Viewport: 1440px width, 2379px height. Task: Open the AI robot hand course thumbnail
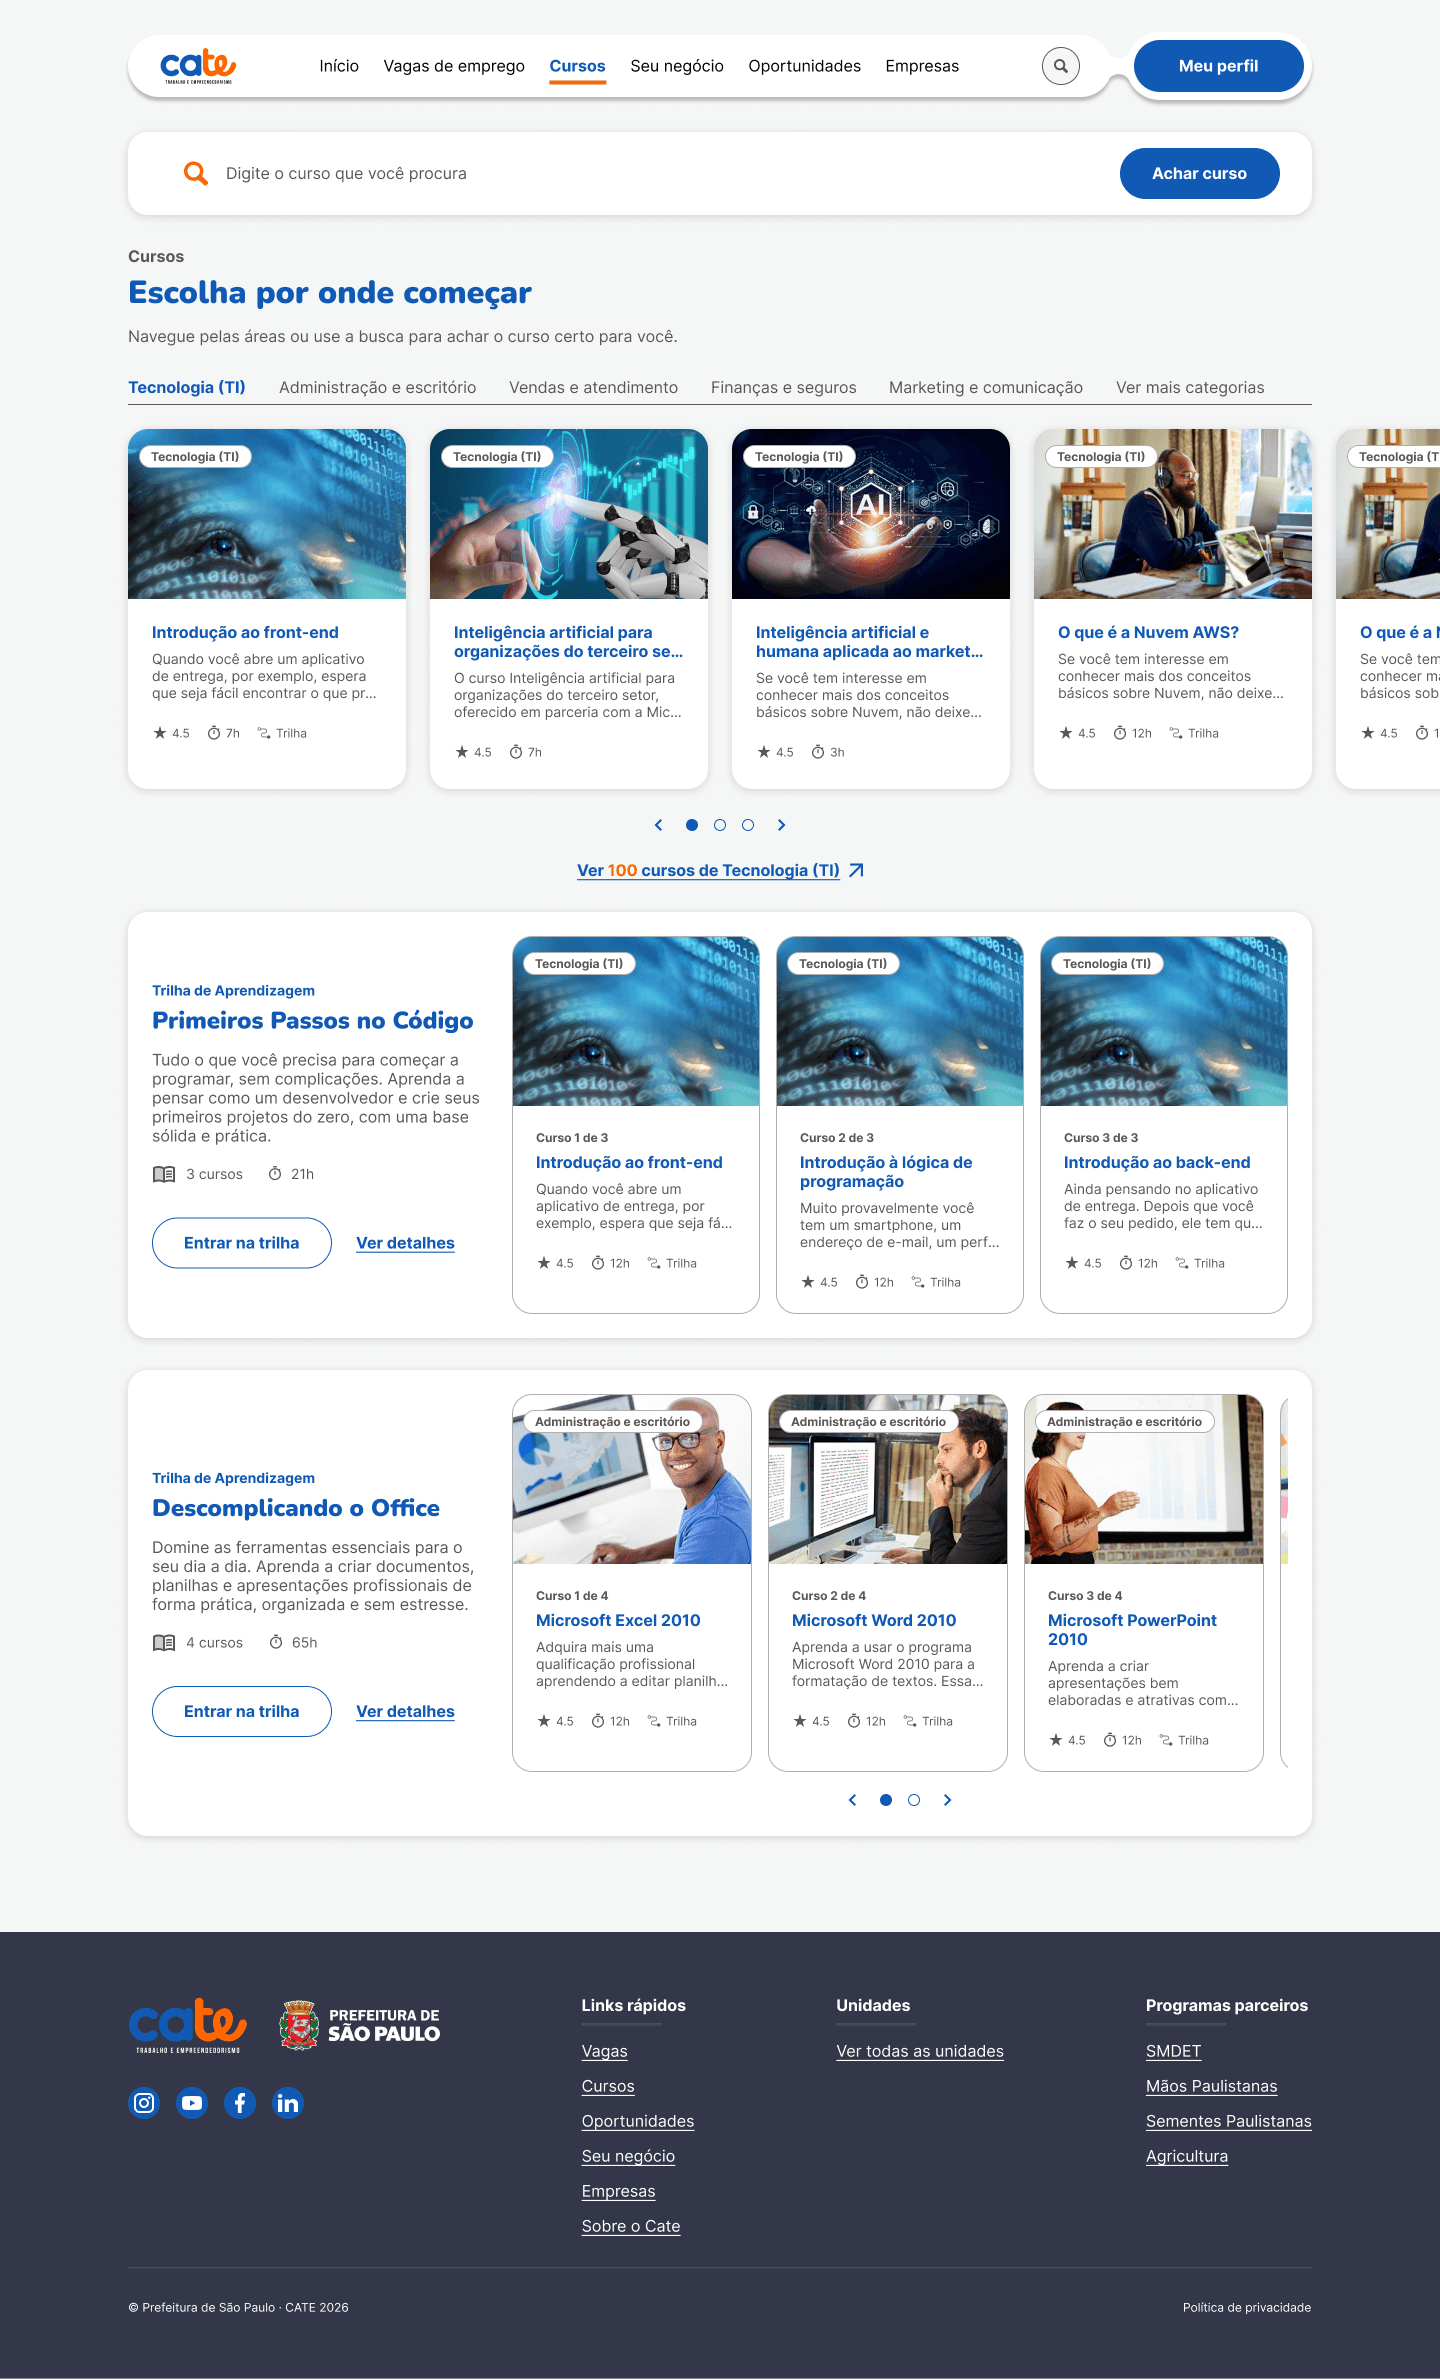pyautogui.click(x=569, y=514)
